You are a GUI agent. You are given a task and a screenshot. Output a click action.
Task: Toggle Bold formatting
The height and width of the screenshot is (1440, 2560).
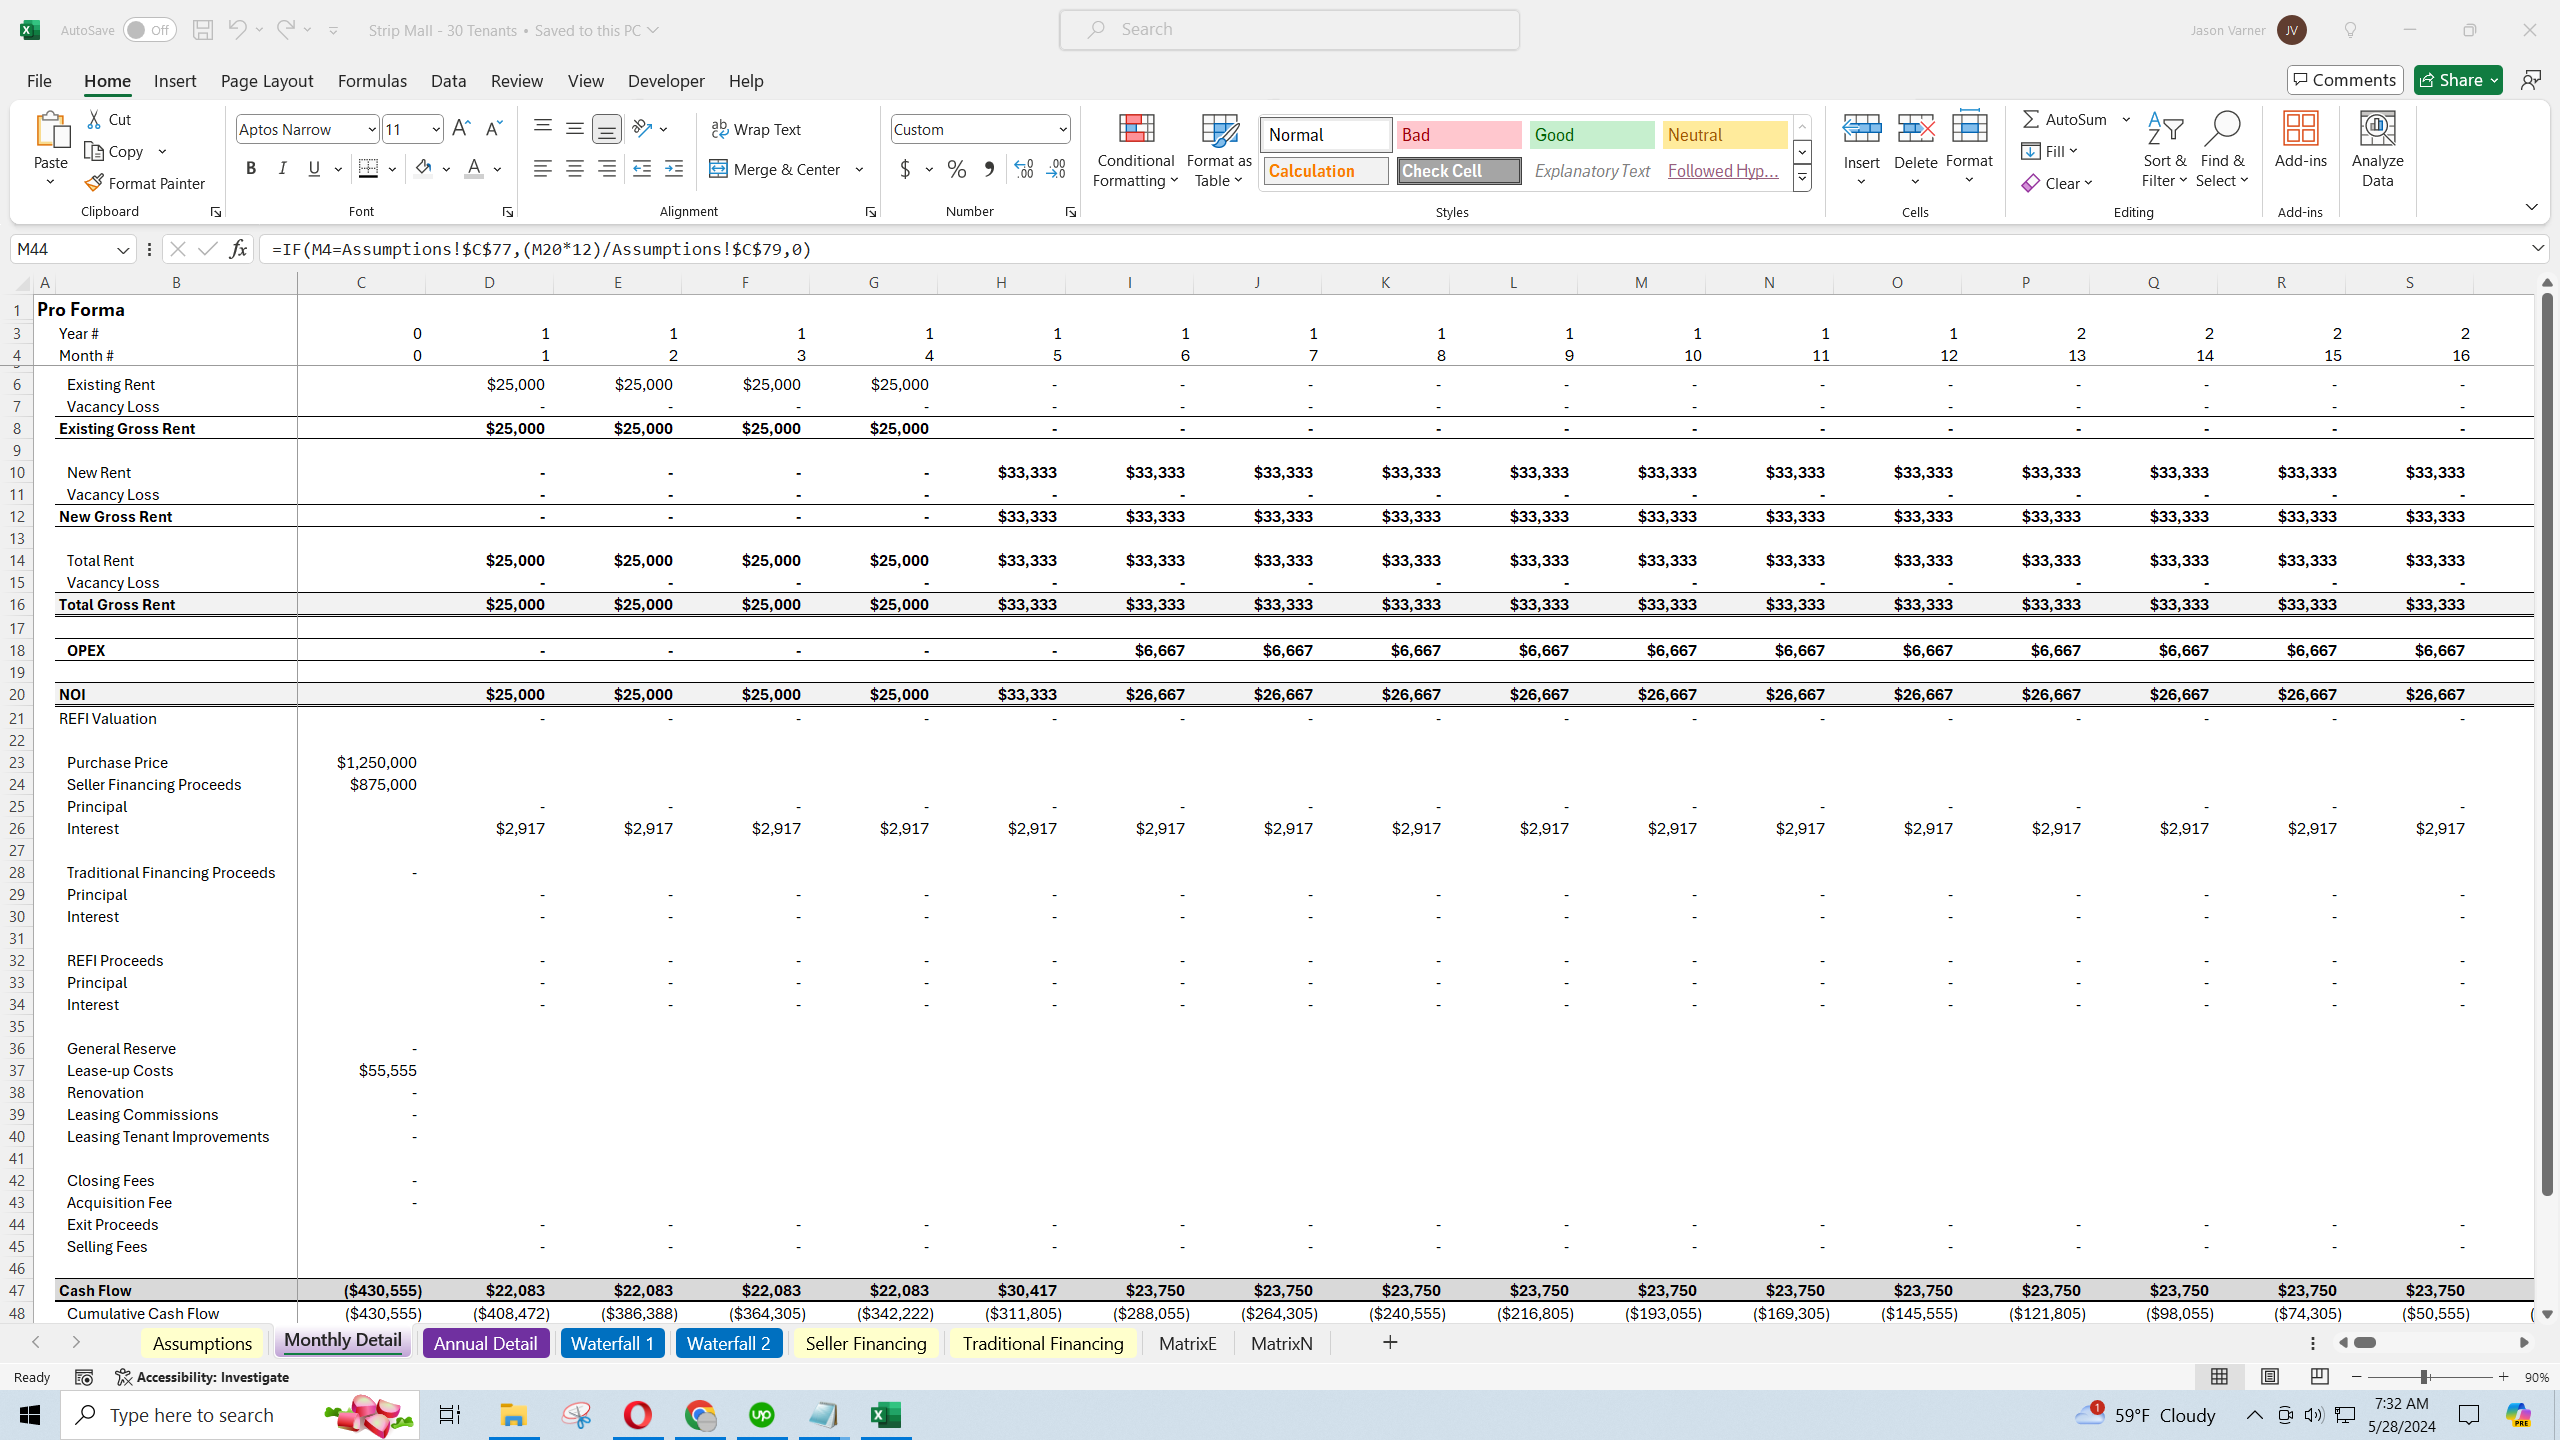coord(251,169)
